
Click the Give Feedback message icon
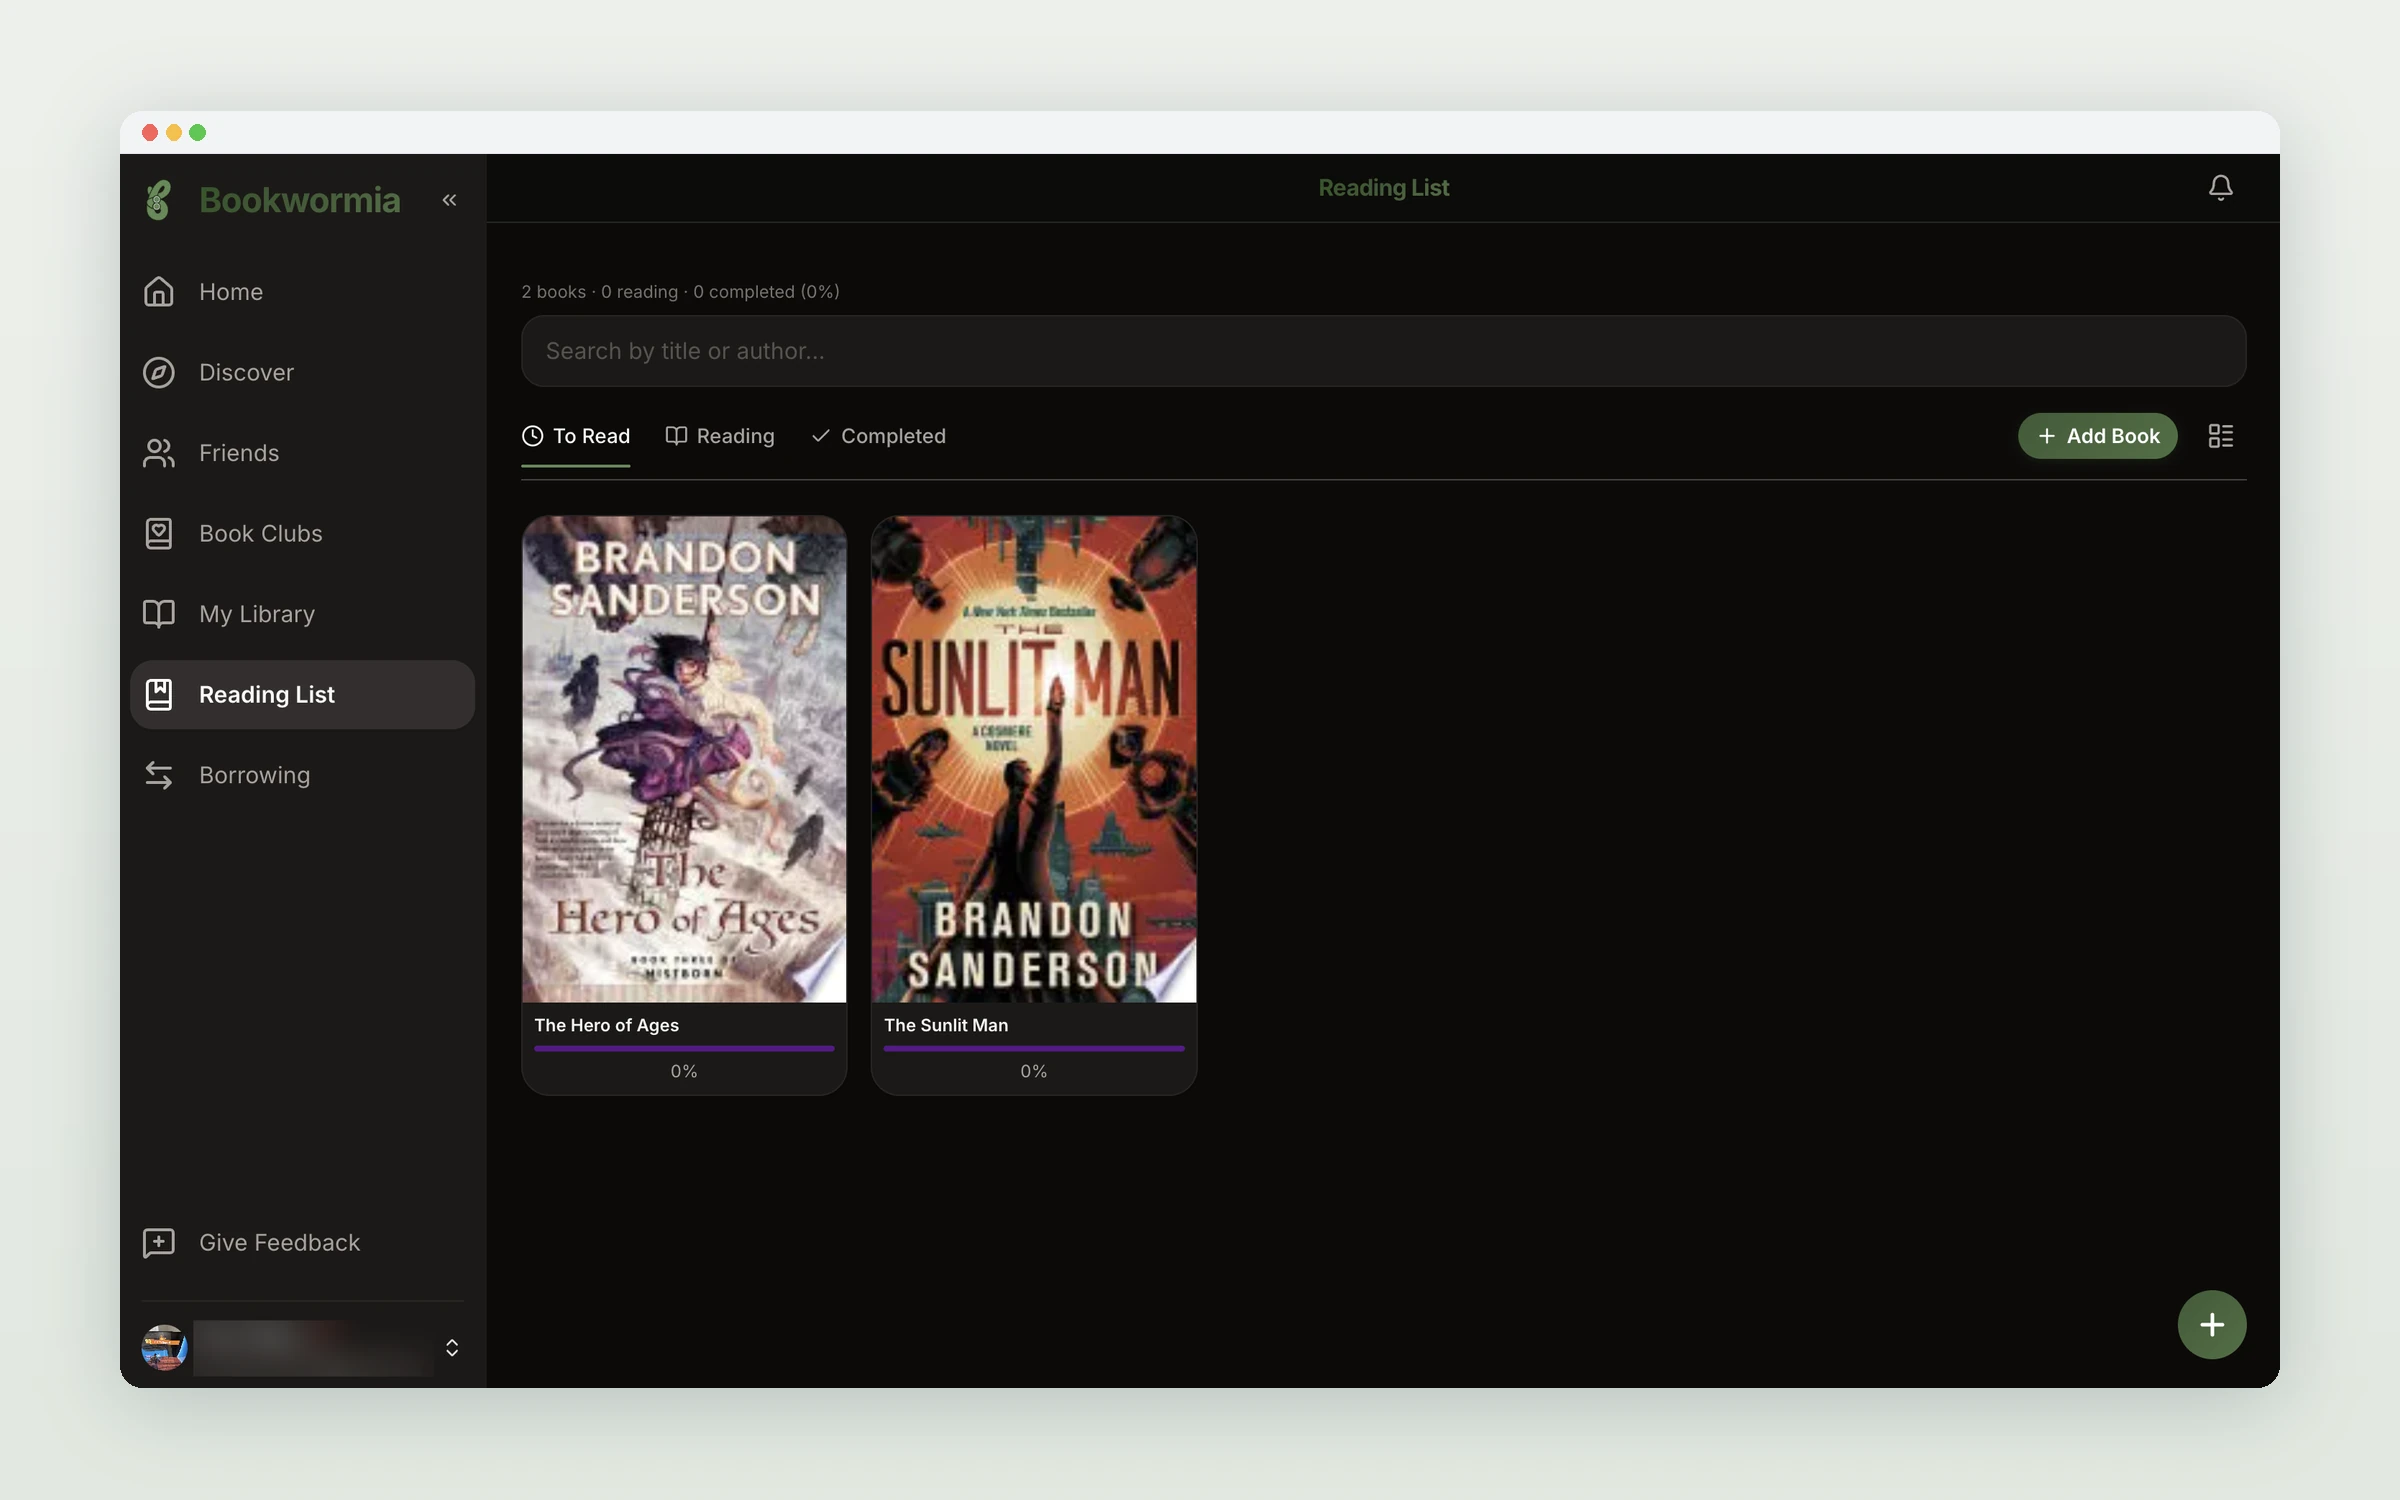[159, 1242]
